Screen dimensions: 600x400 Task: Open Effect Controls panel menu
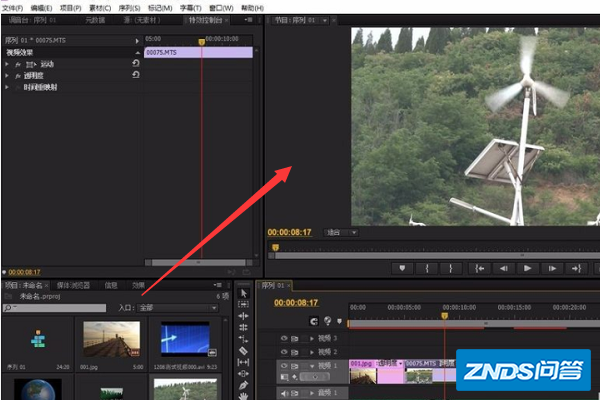248,20
